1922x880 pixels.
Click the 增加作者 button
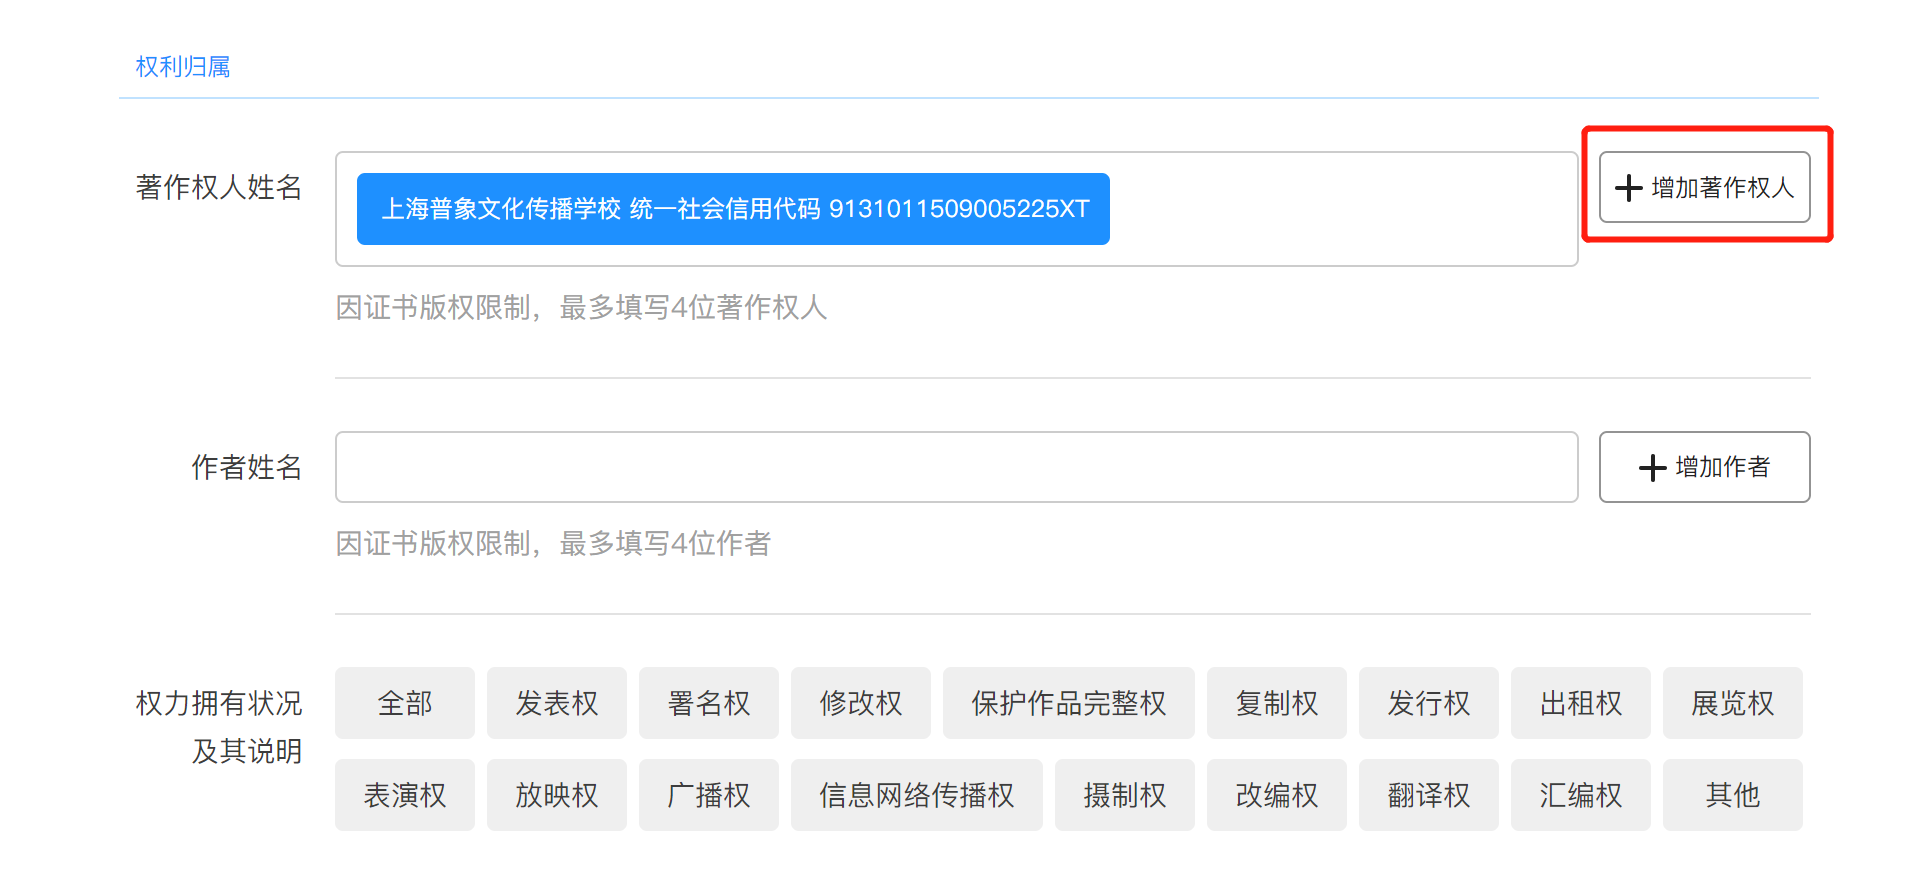[1704, 467]
